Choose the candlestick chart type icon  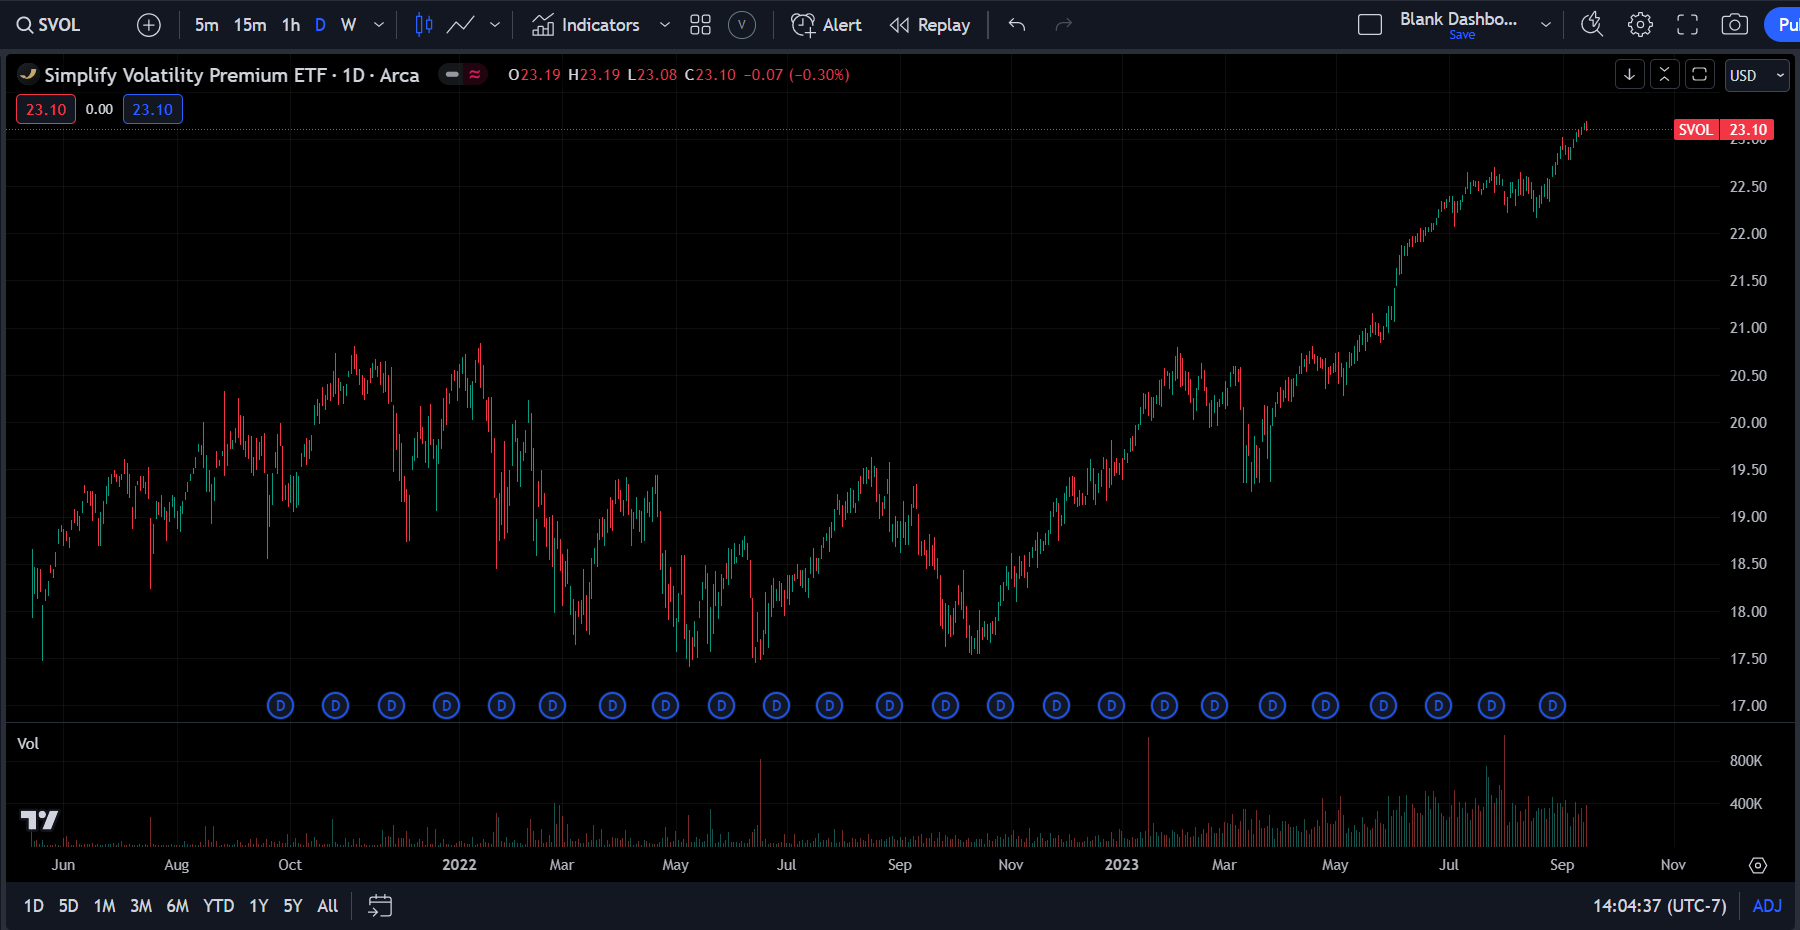[x=424, y=25]
